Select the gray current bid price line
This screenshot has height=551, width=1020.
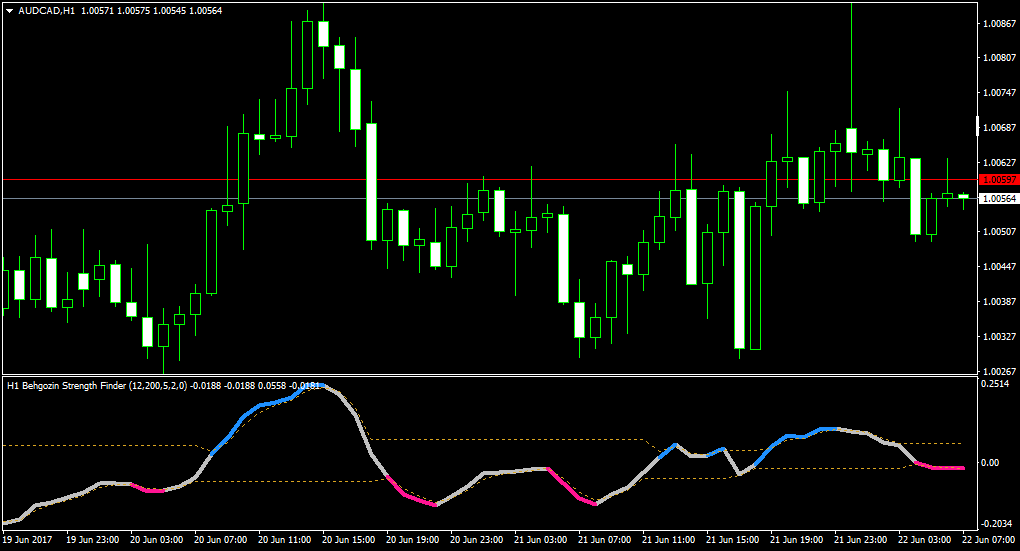tap(489, 198)
